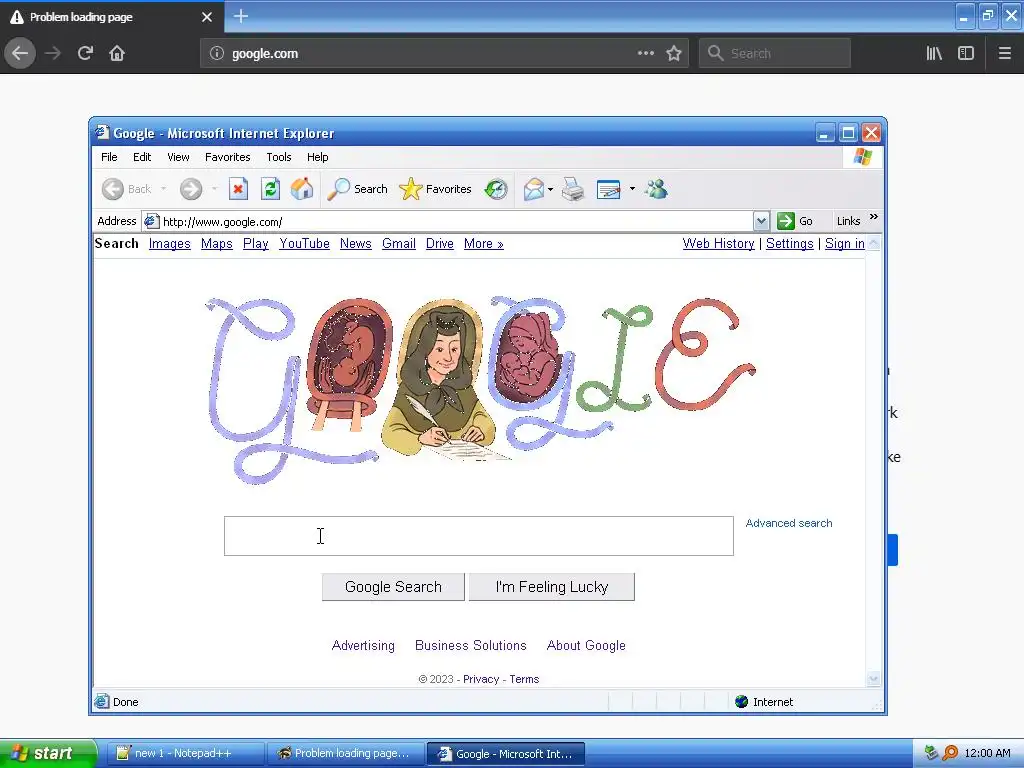Click the Firefox Search box
This screenshot has width=1024, height=768.
pyautogui.click(x=775, y=53)
